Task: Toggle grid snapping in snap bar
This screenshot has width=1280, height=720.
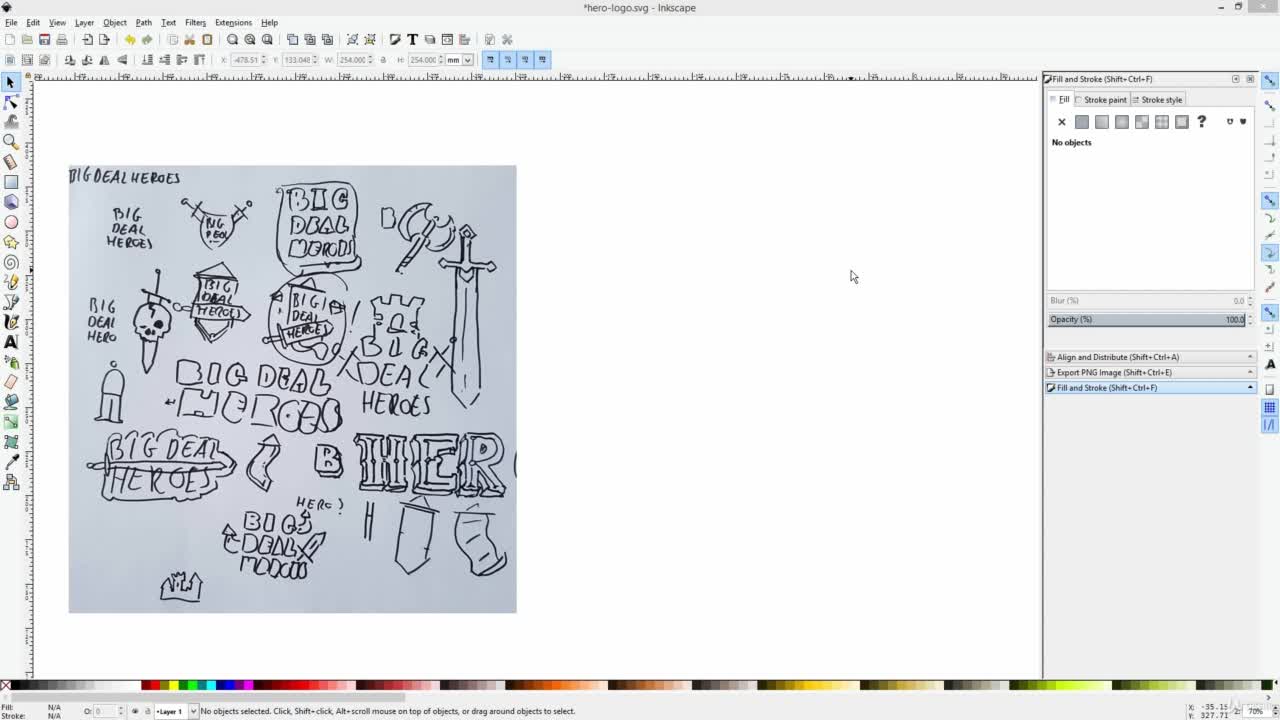Action: (x=1270, y=407)
